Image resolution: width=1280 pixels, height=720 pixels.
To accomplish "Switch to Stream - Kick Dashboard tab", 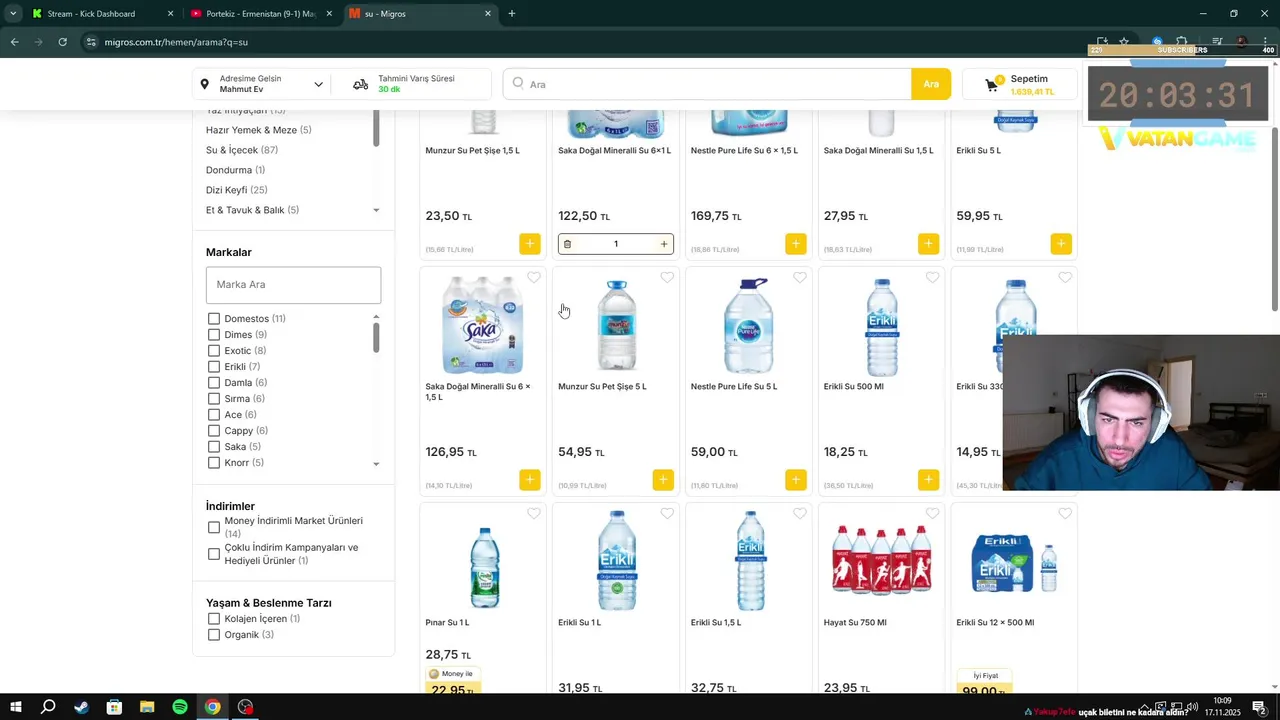I will [101, 14].
